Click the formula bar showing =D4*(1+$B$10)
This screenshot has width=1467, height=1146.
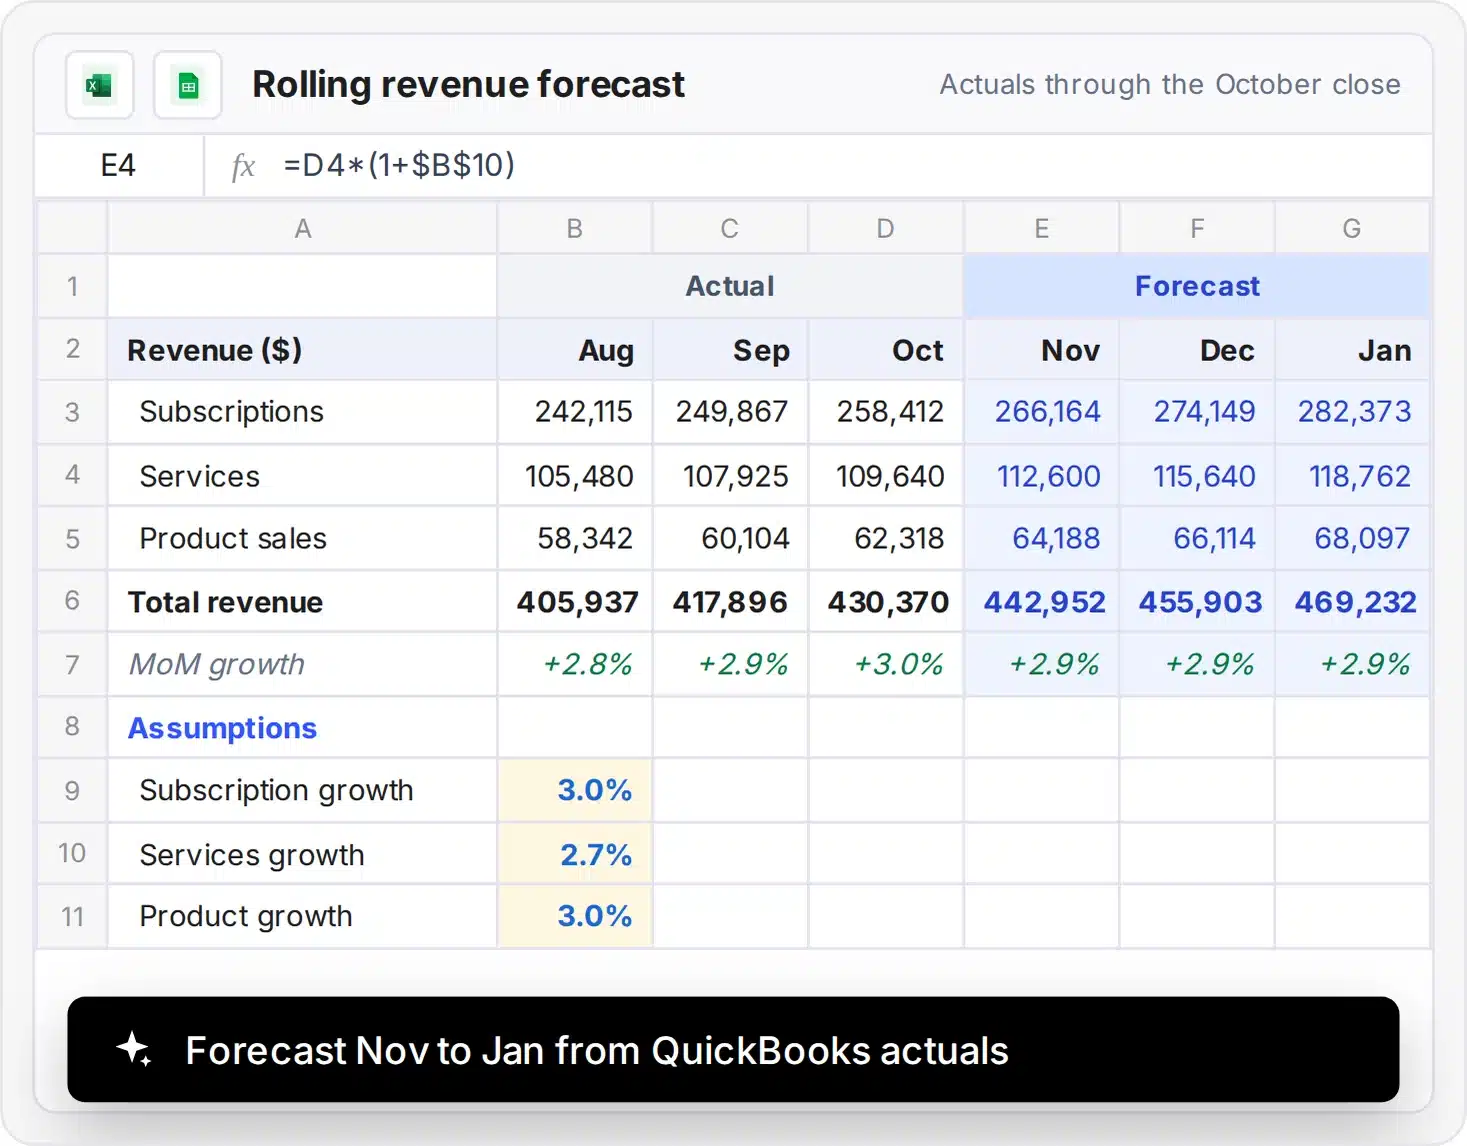818,165
